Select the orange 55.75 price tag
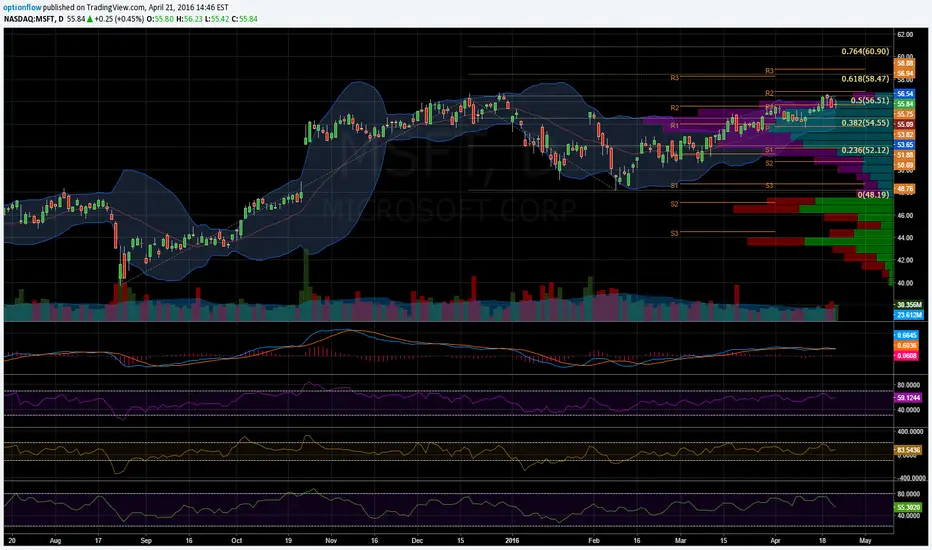Viewport: 932px width, 550px height. tap(905, 114)
